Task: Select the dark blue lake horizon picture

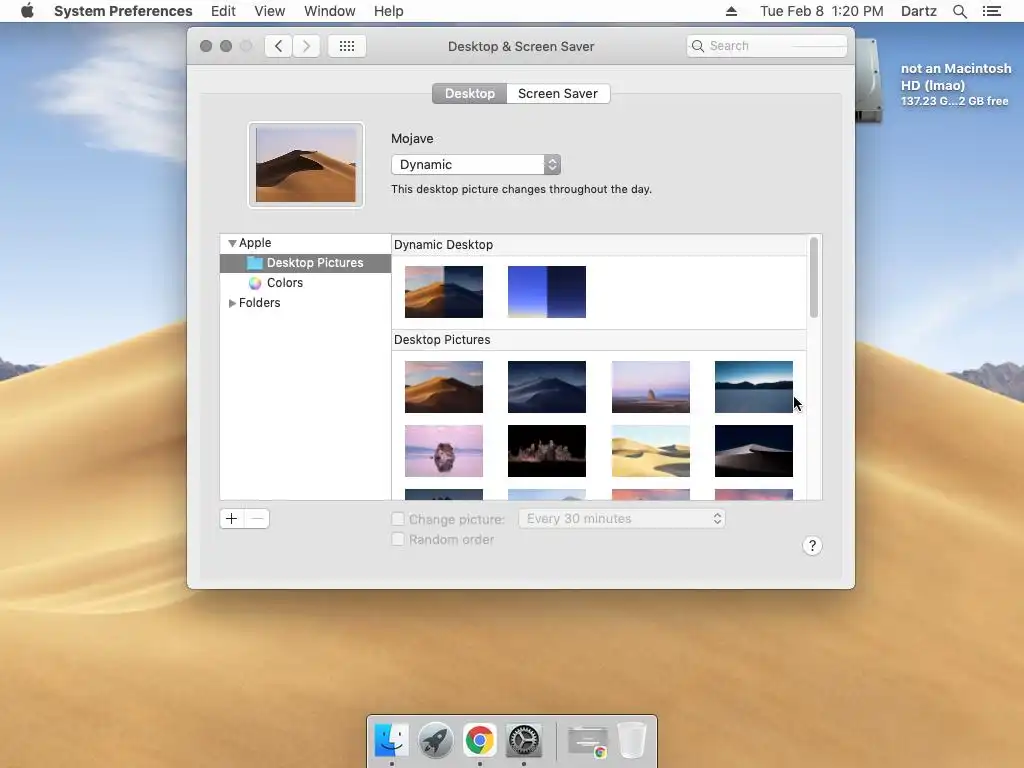Action: pyautogui.click(x=754, y=387)
